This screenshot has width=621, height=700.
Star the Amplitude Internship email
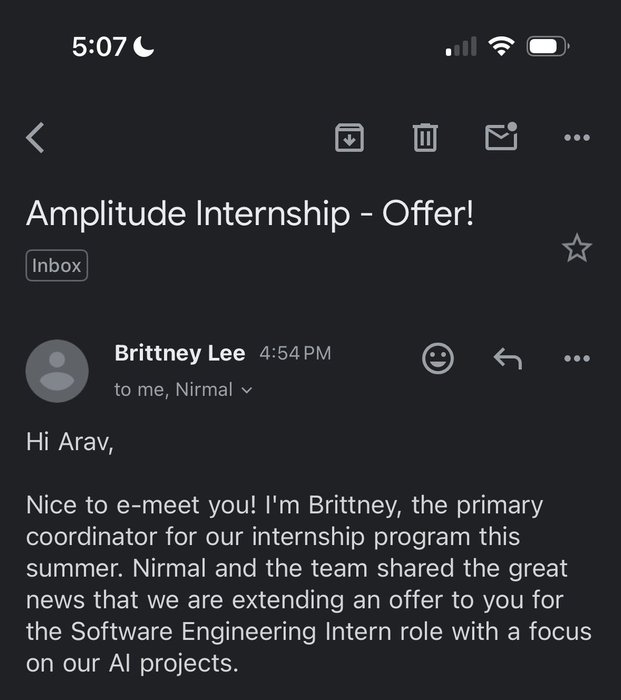577,248
